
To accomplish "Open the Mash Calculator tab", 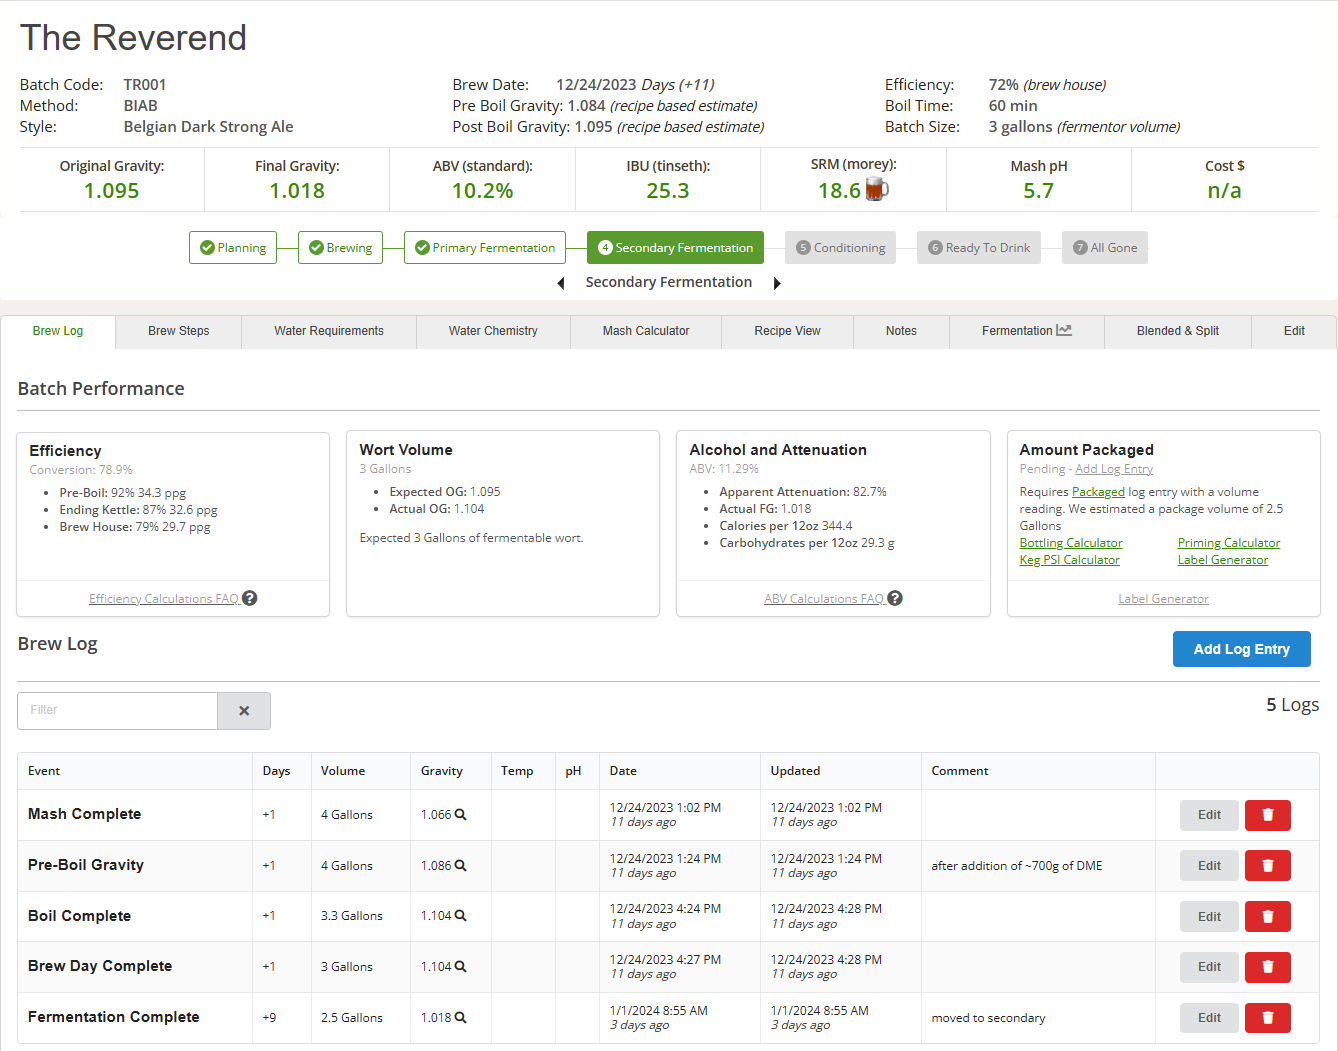I will pos(646,331).
